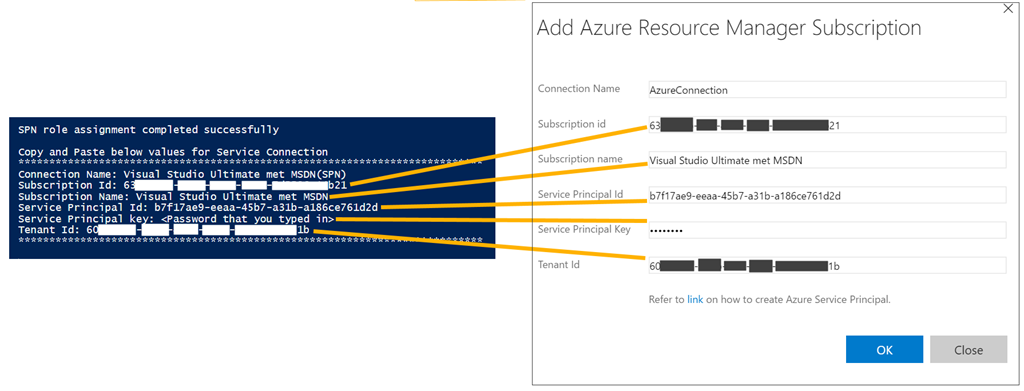This screenshot has height=391, width=1024.
Task: Click the console 'Connection Name: Visual Studio Ultimate' line
Action: (182, 174)
